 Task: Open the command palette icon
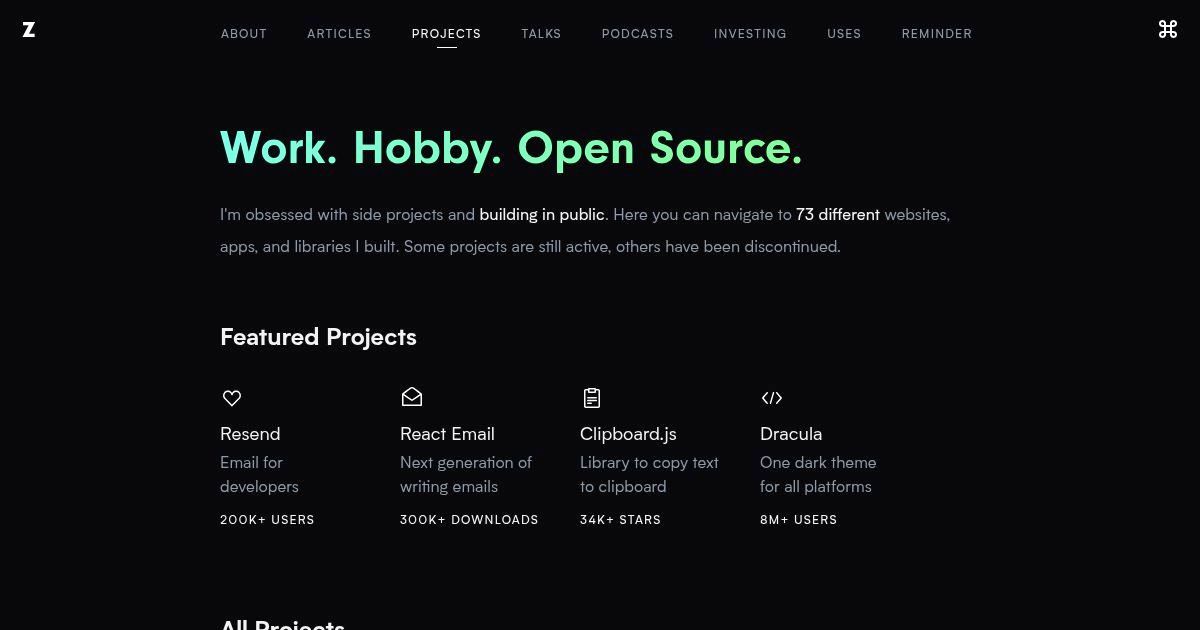[x=1167, y=29]
